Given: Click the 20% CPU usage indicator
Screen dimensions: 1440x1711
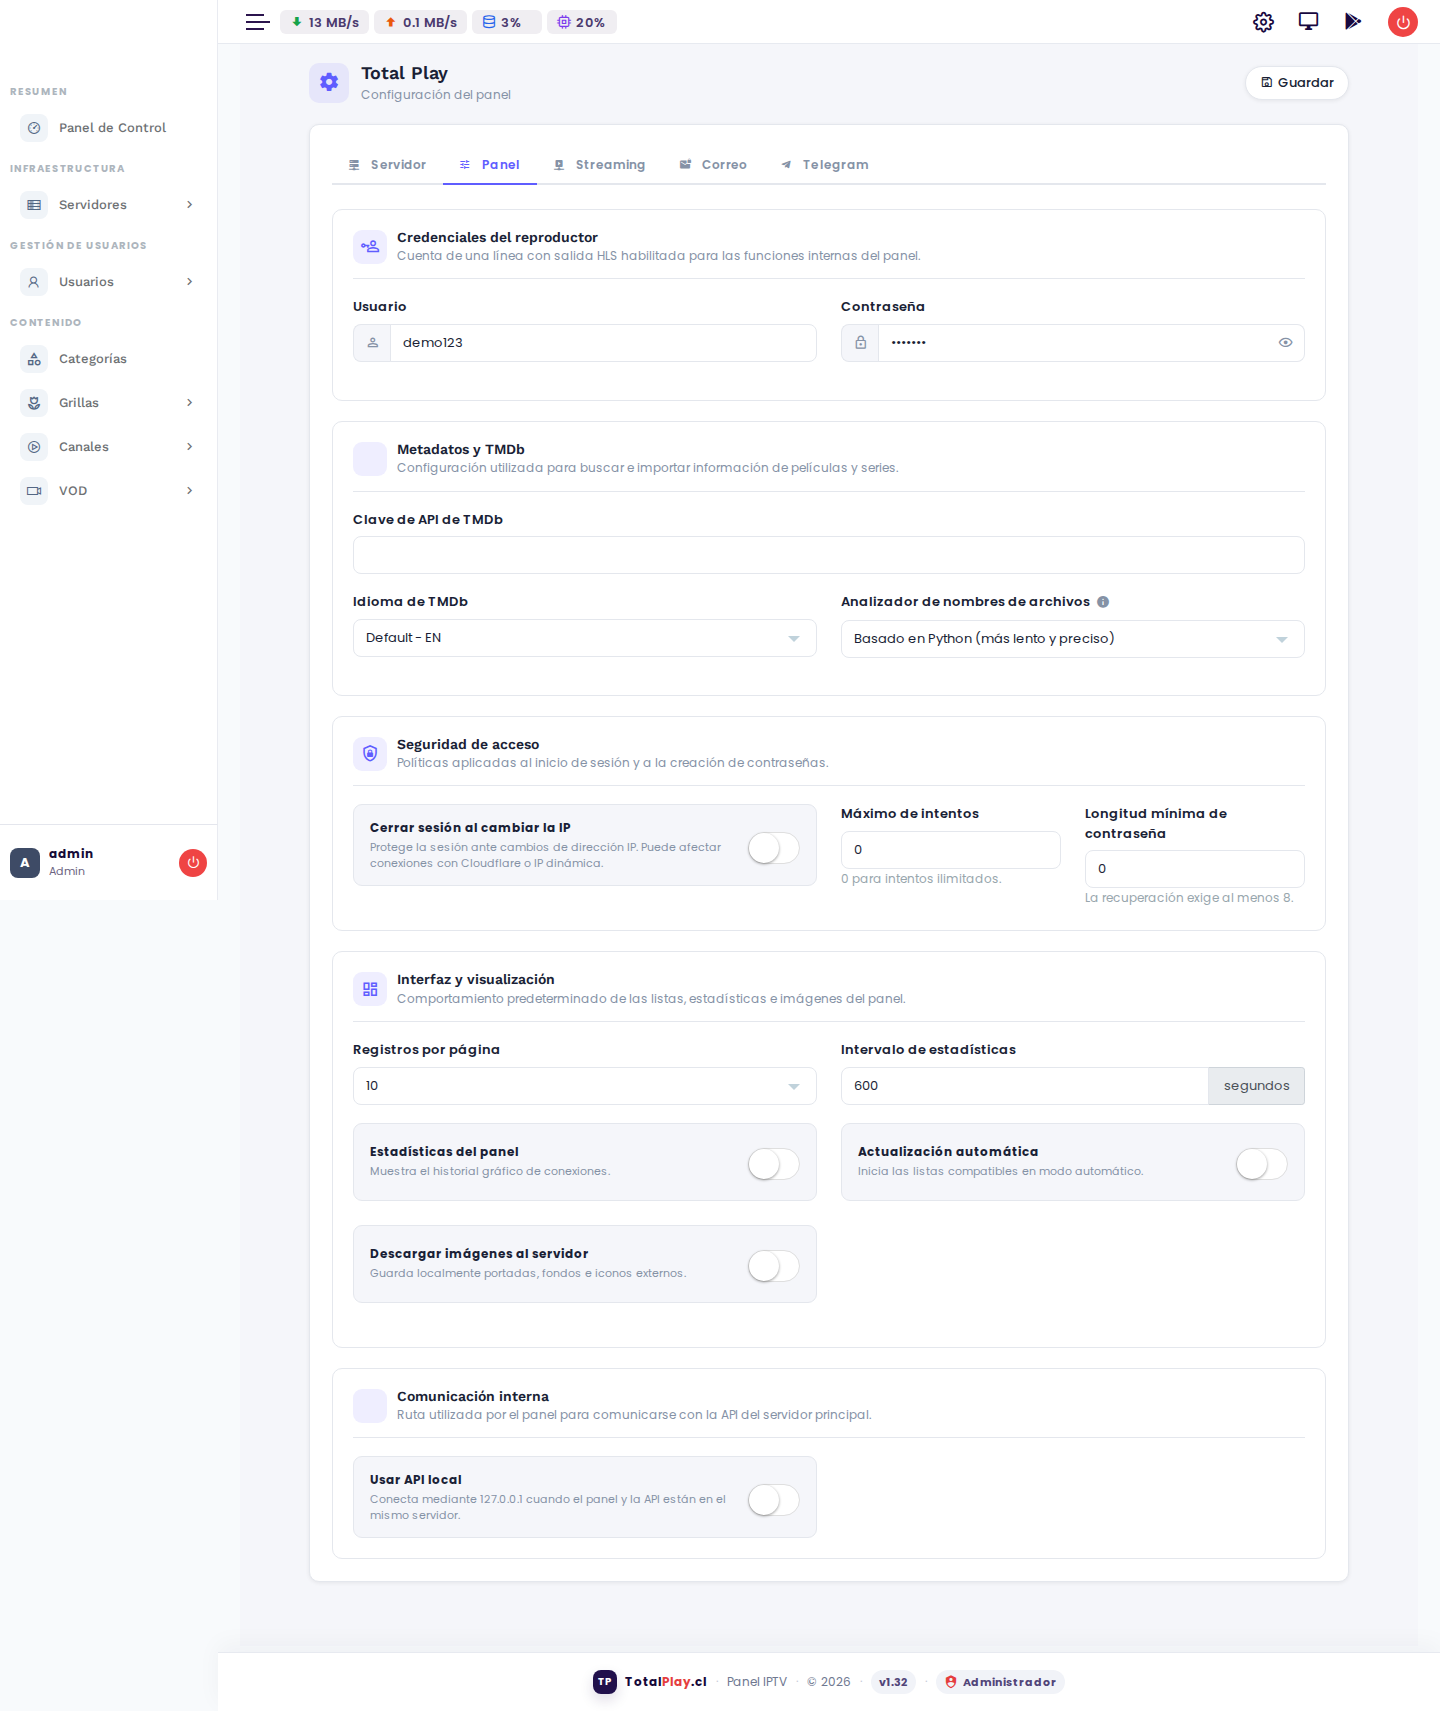Looking at the screenshot, I should [x=582, y=22].
